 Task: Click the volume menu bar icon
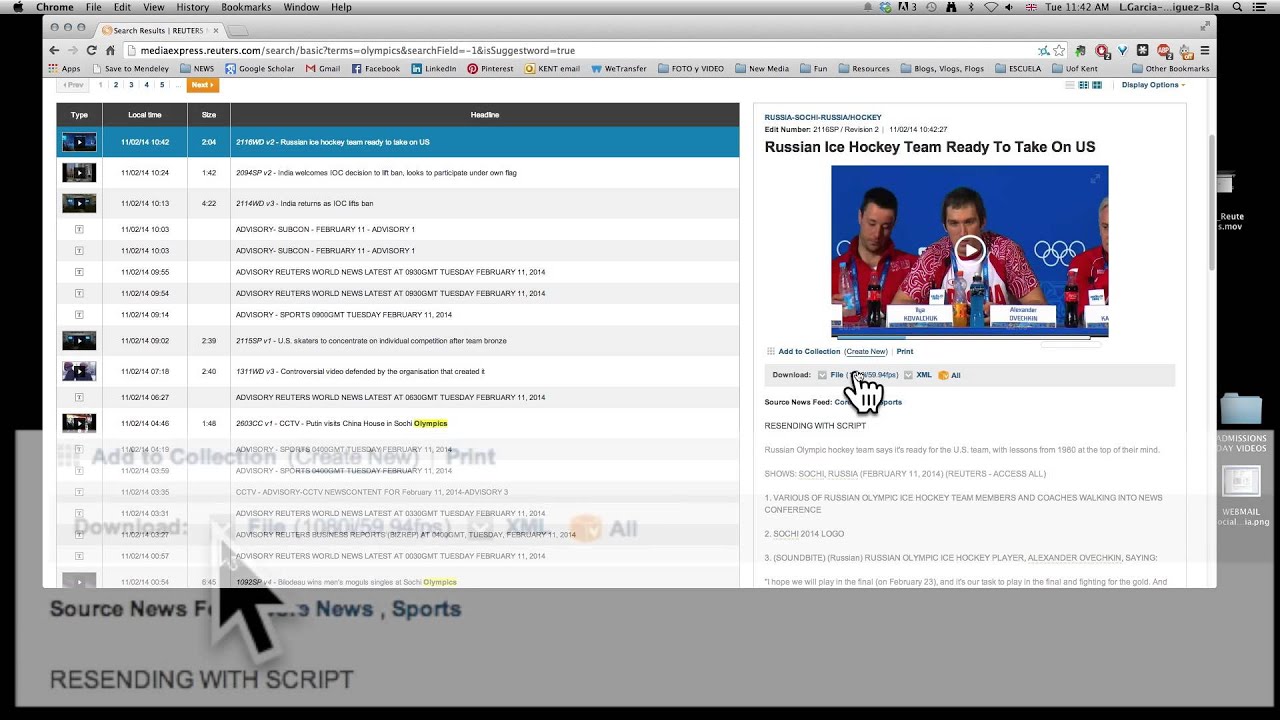[1008, 7]
